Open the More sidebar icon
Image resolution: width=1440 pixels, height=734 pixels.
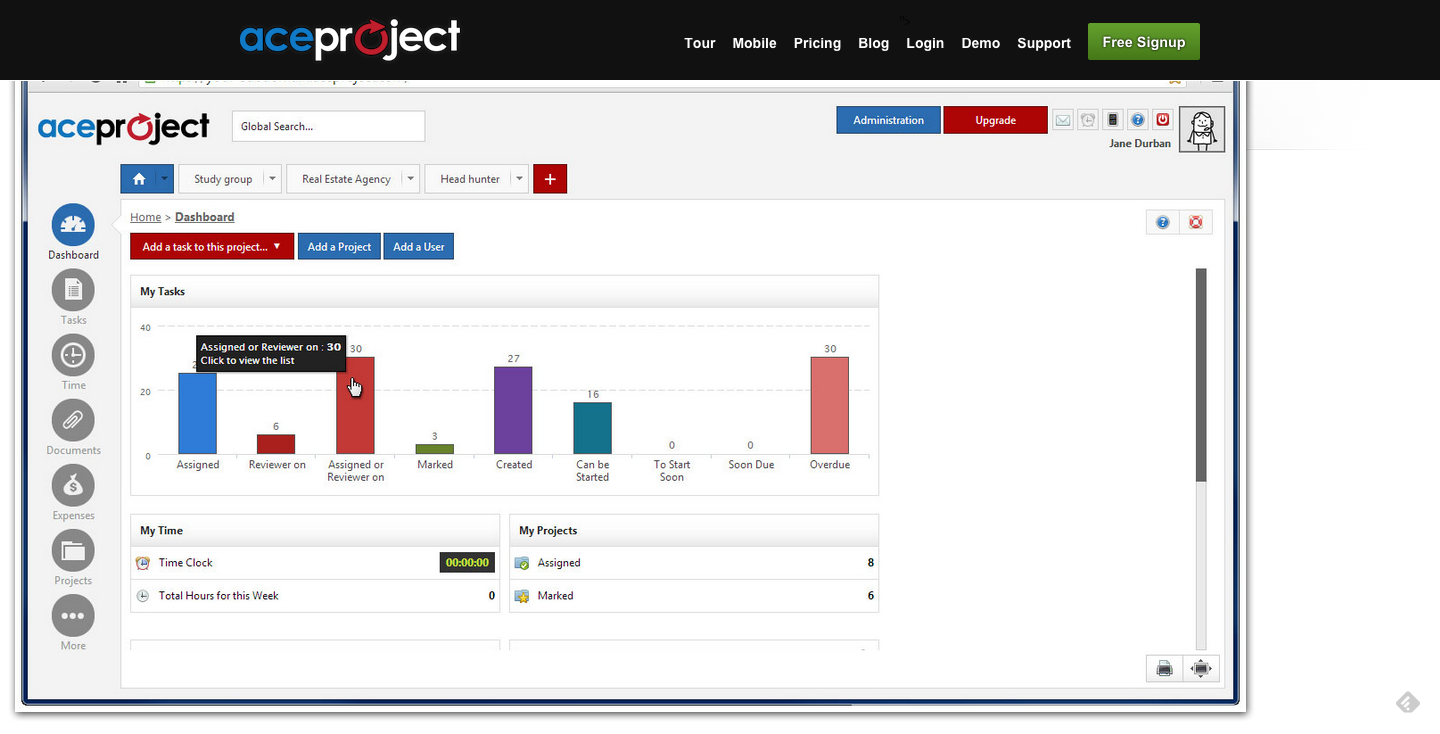click(73, 616)
